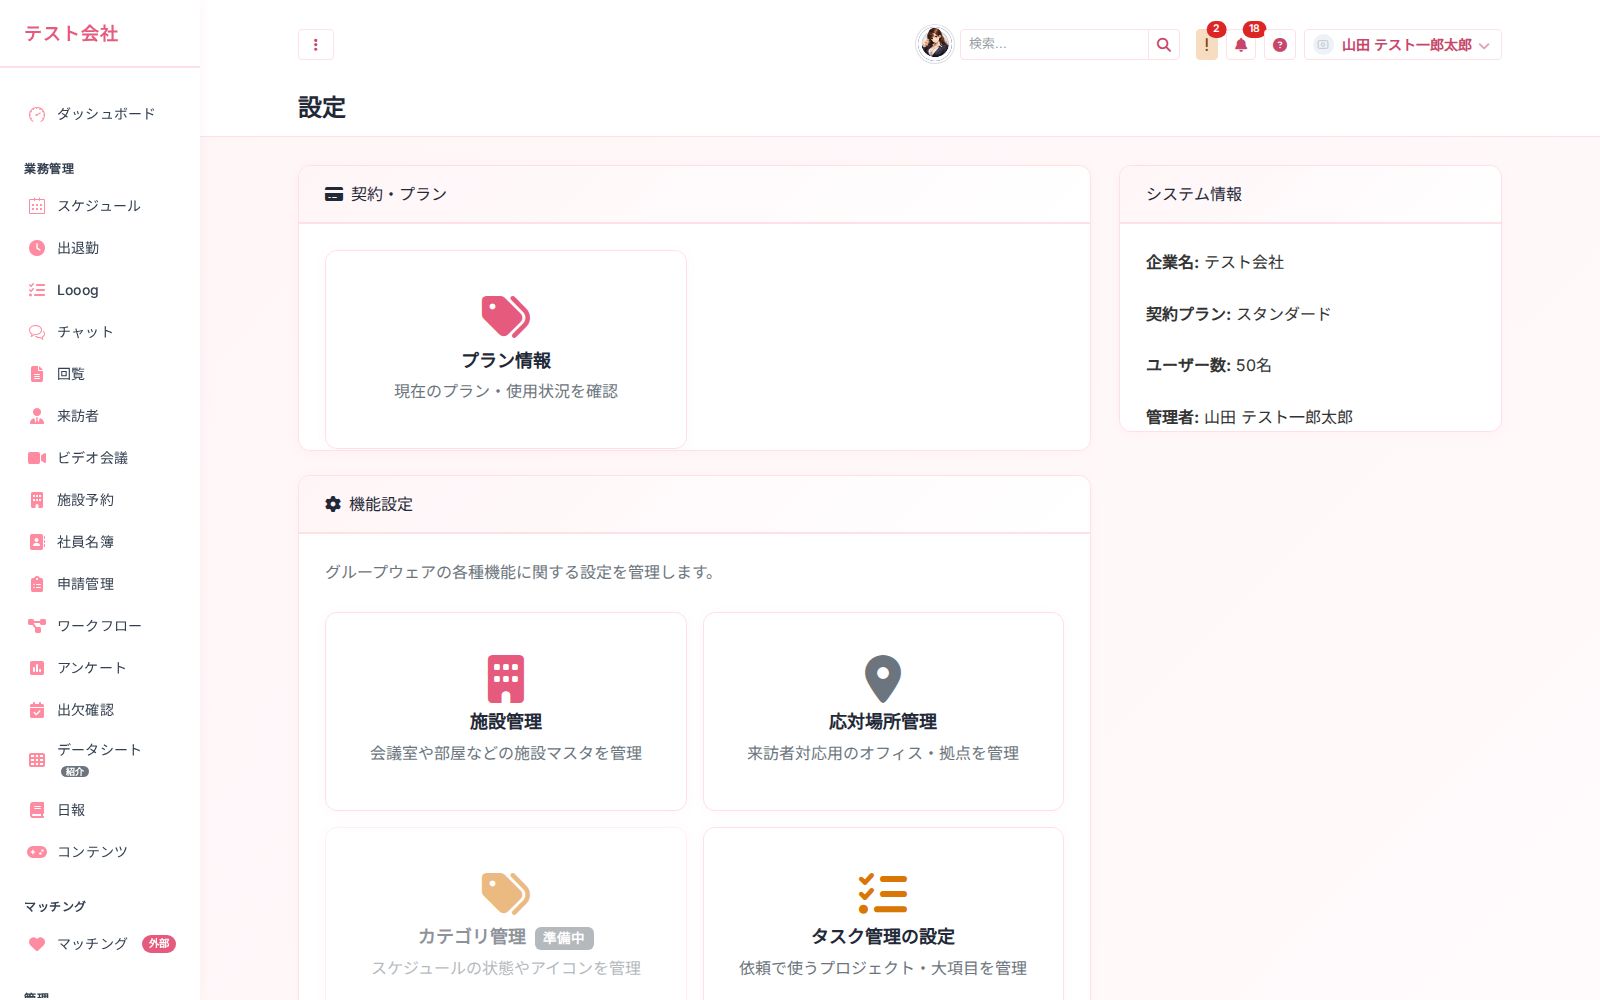Image resolution: width=1600 pixels, height=1000 pixels.
Task: Click the 申請管理 clipboard icon
Action: (37, 584)
